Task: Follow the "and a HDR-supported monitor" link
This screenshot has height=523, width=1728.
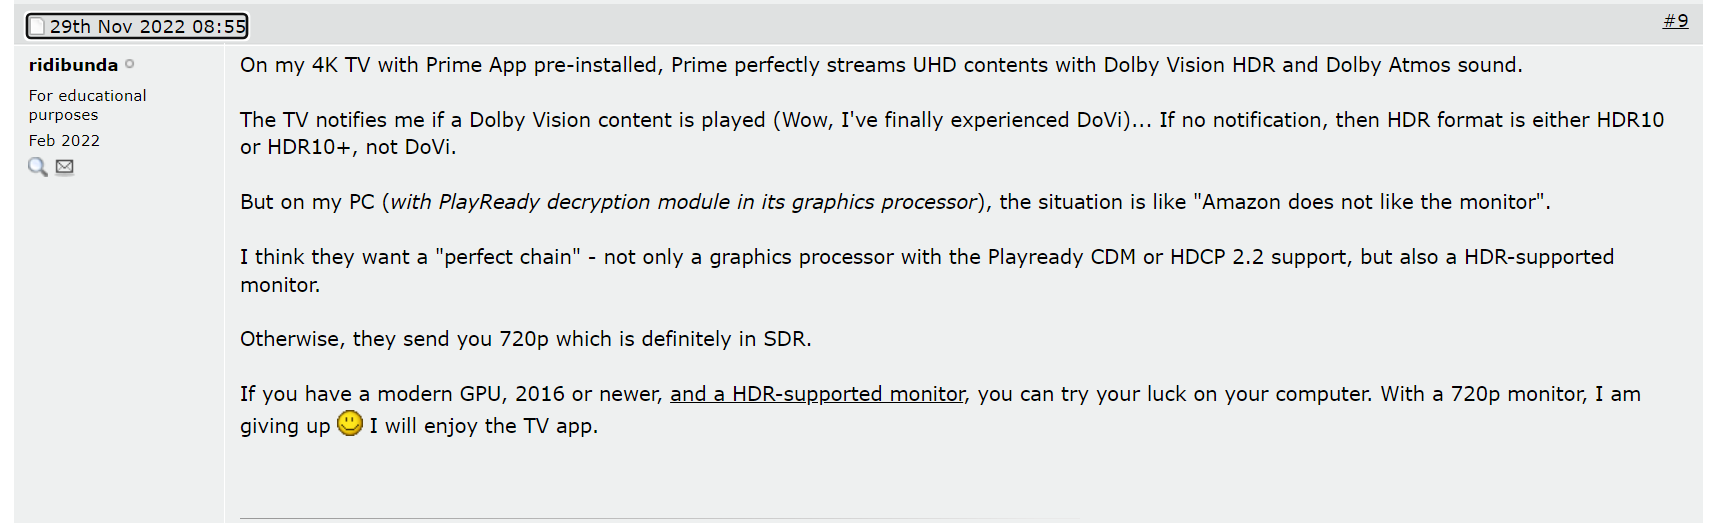Action: pyautogui.click(x=817, y=394)
